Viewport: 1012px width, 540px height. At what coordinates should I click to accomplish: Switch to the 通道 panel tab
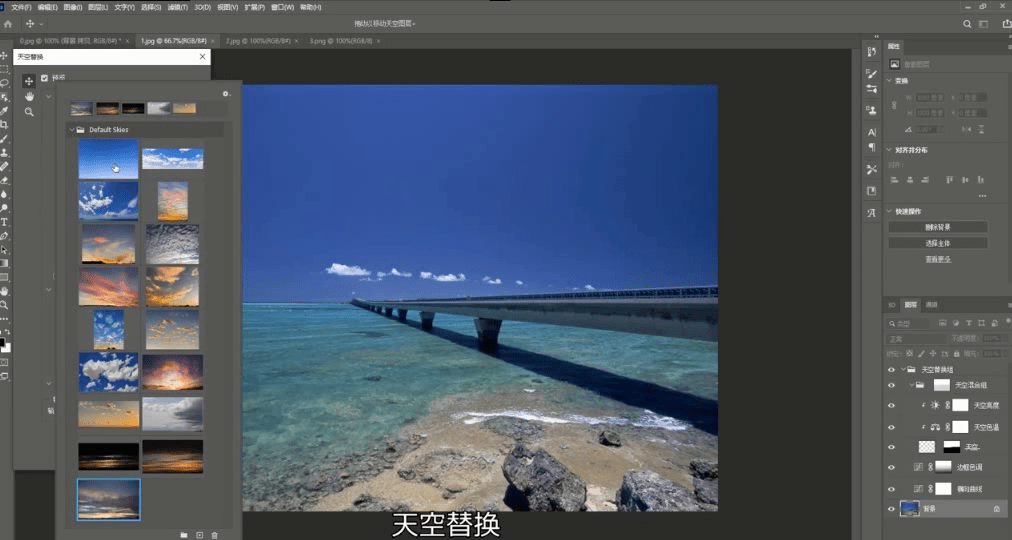click(x=931, y=305)
